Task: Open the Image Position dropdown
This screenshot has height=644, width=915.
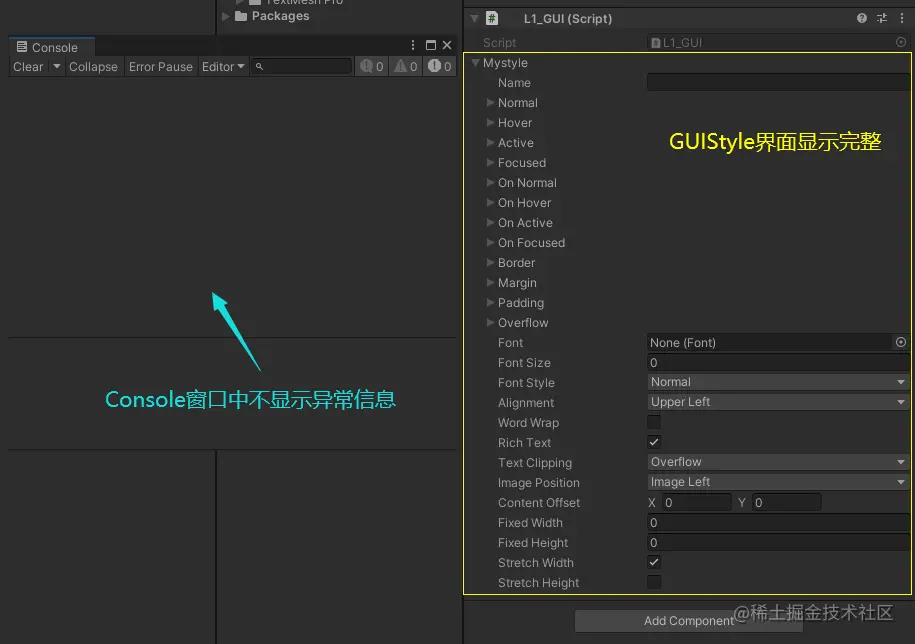Action: coord(778,481)
